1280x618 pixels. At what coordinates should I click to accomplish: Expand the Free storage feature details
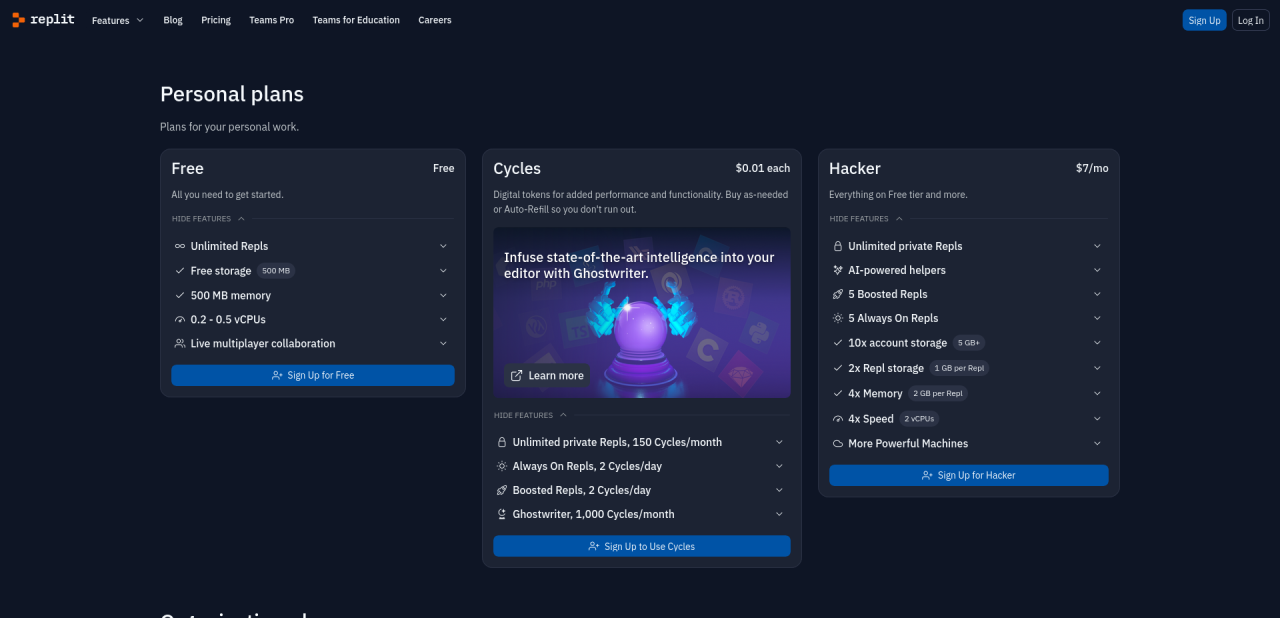pos(443,271)
